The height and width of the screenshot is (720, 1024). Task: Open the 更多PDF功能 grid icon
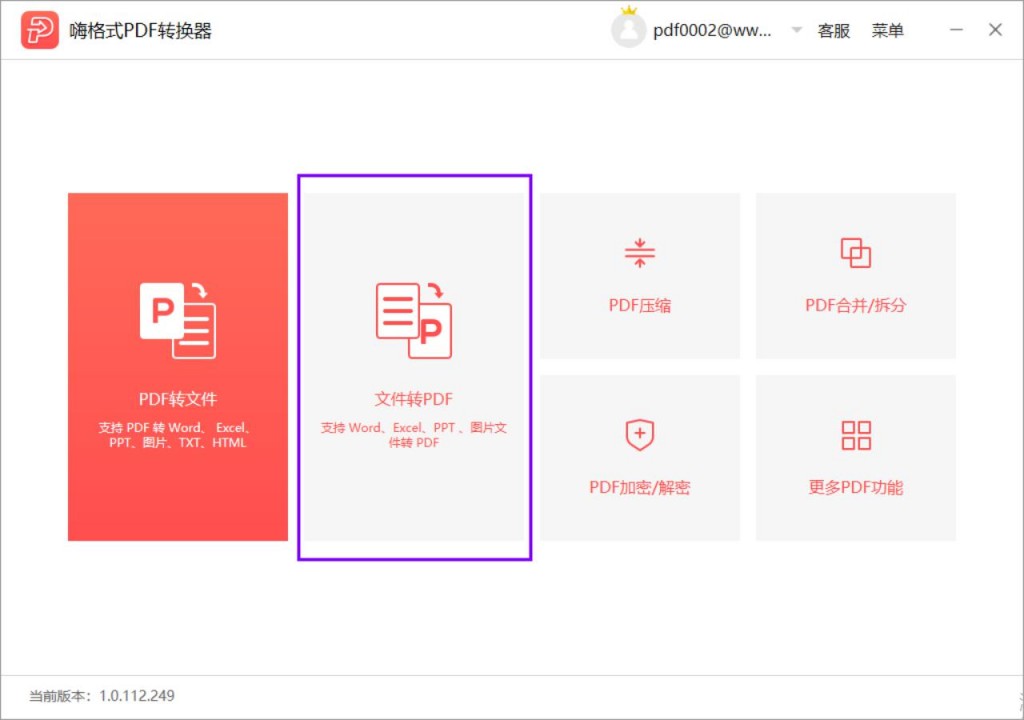856,435
